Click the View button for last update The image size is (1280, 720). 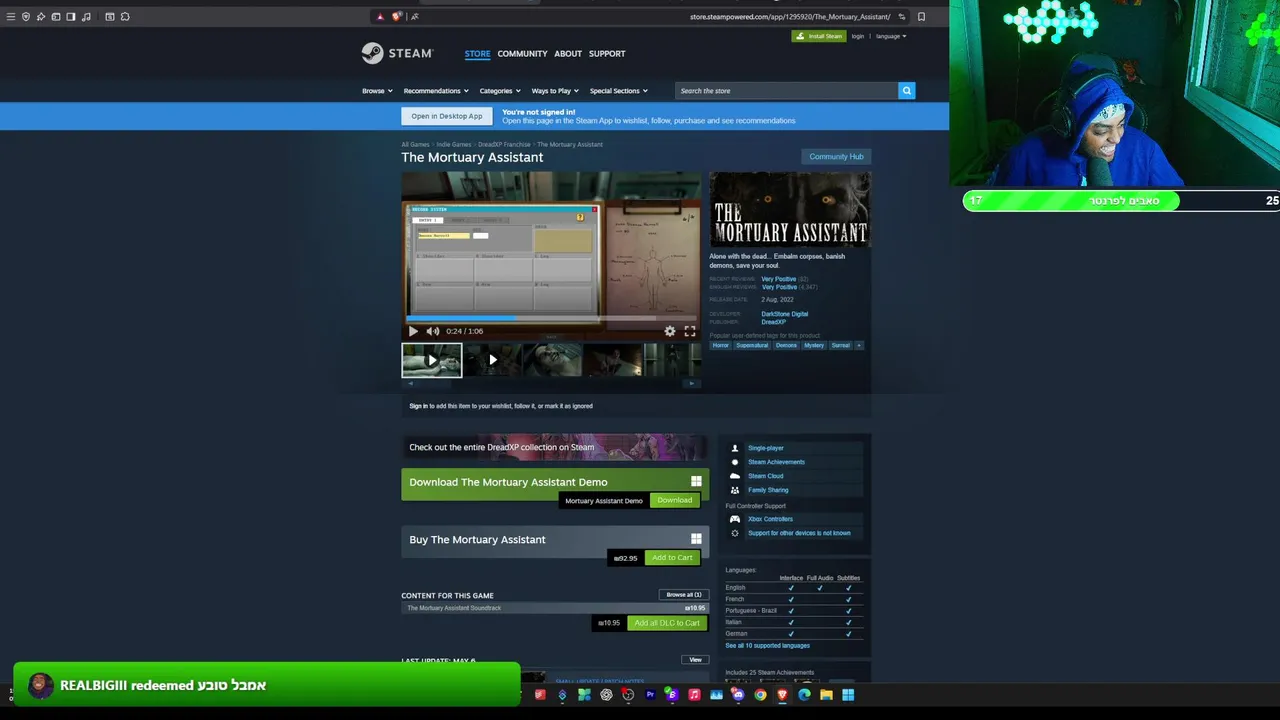click(695, 660)
